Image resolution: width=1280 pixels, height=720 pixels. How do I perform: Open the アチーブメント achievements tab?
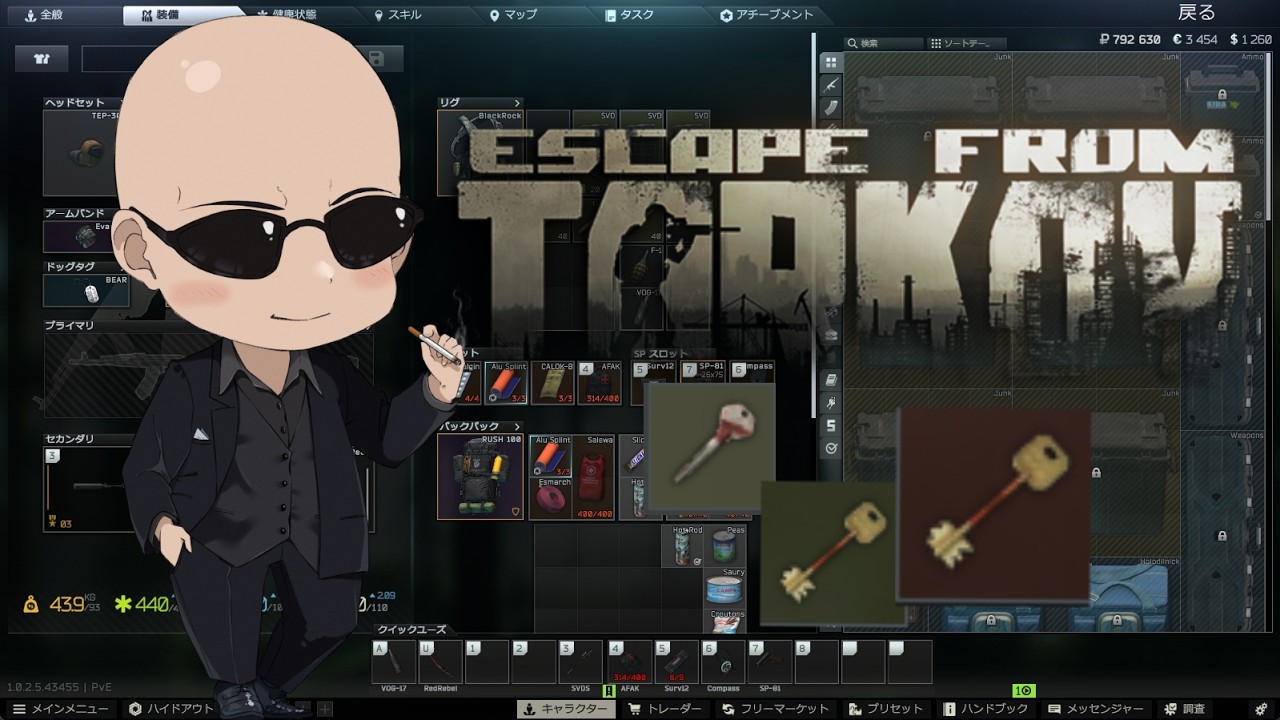click(767, 15)
